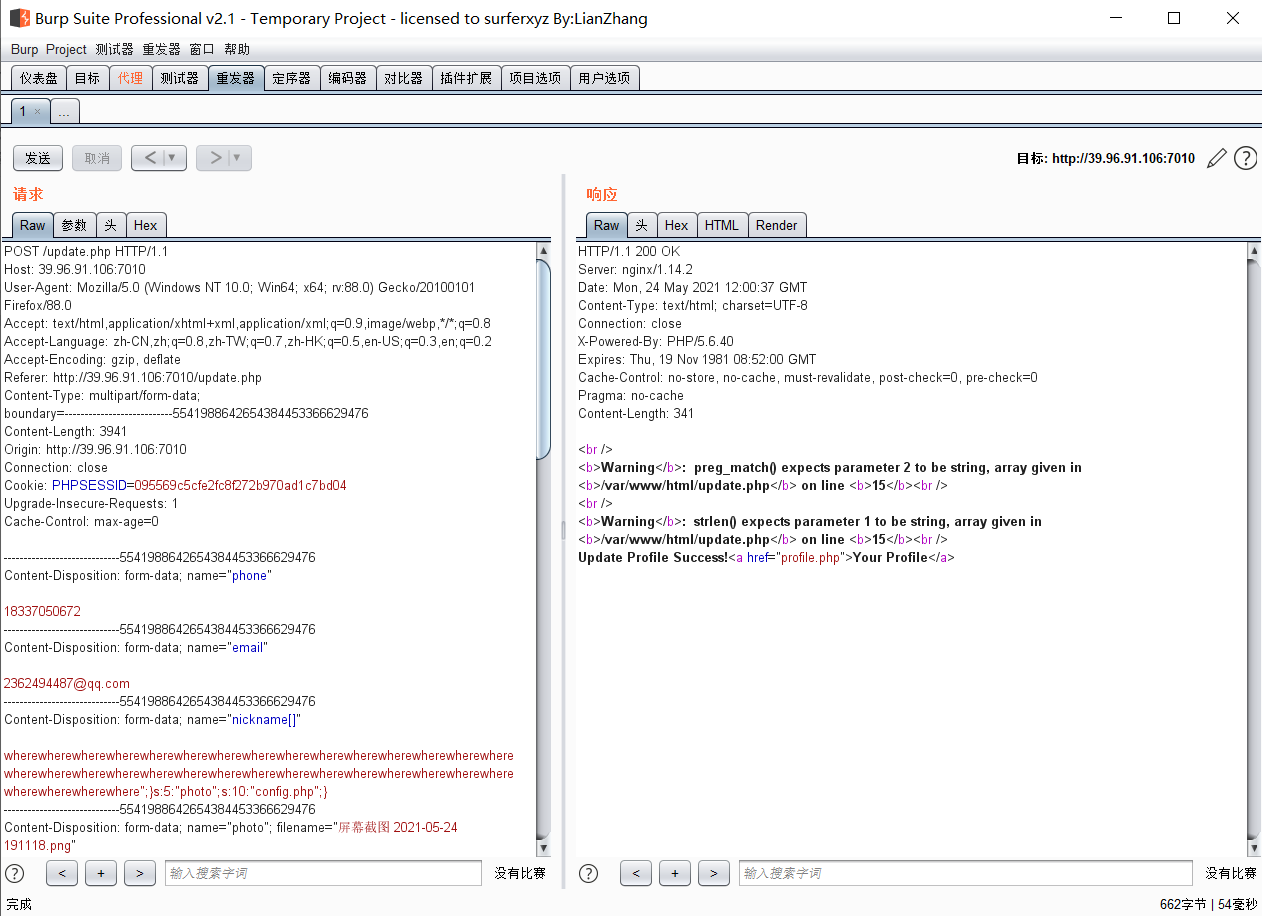This screenshot has height=916, width=1262.
Task: Click the status bar '662字节 | 54毫秒'
Action: [x=1207, y=904]
